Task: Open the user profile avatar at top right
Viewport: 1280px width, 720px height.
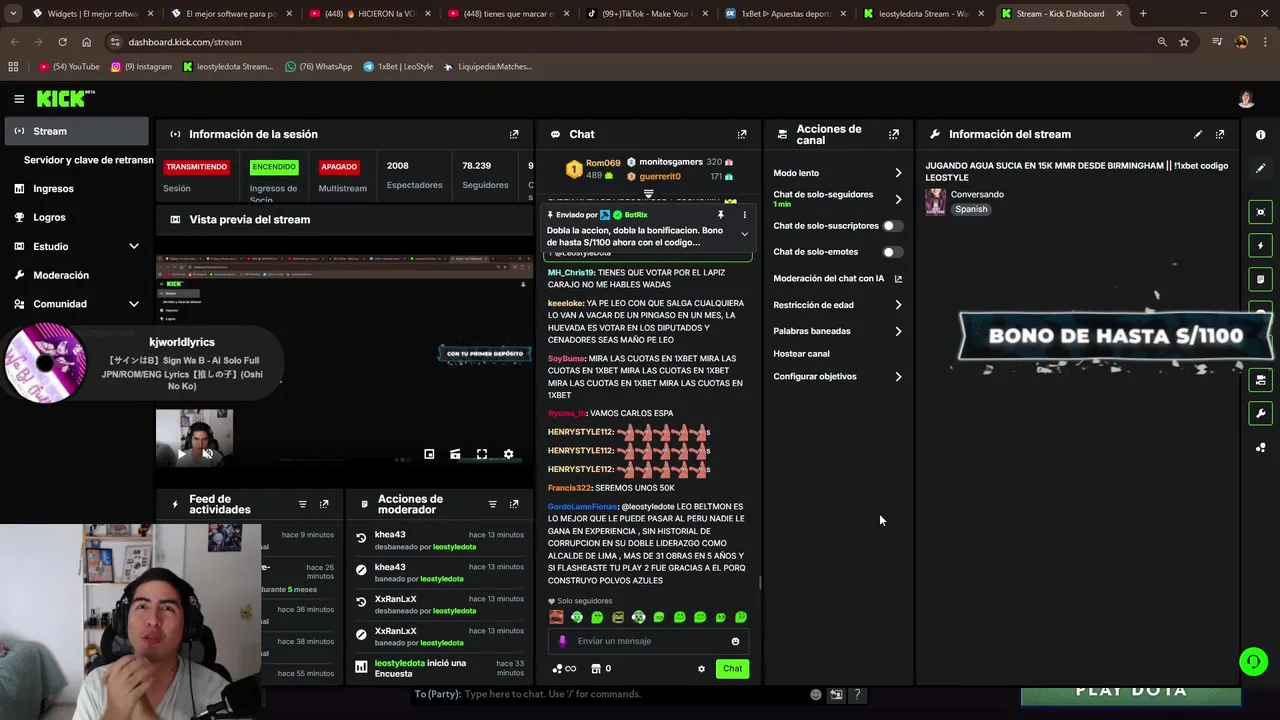Action: click(1246, 99)
